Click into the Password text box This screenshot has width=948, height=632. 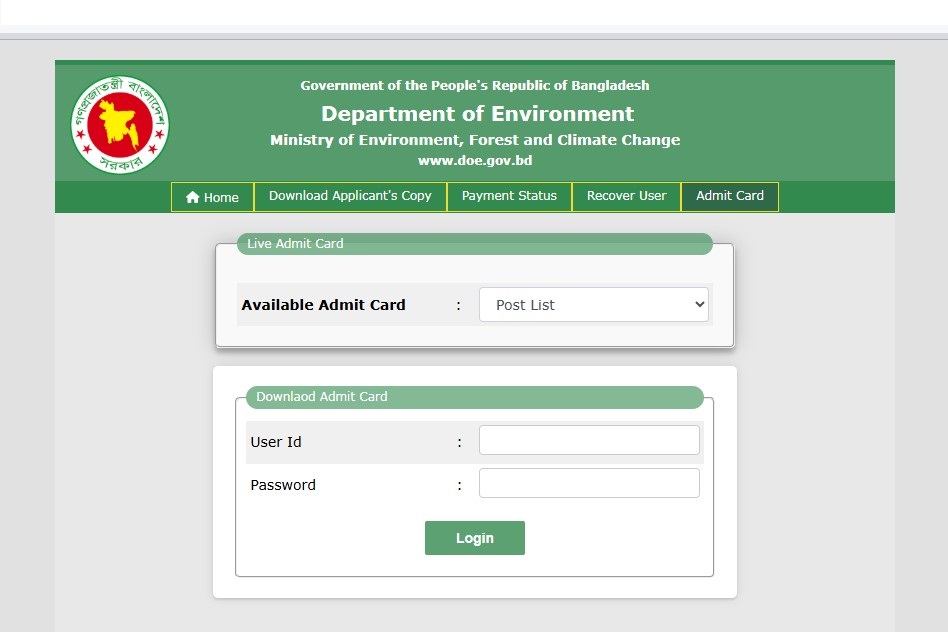pyautogui.click(x=589, y=484)
